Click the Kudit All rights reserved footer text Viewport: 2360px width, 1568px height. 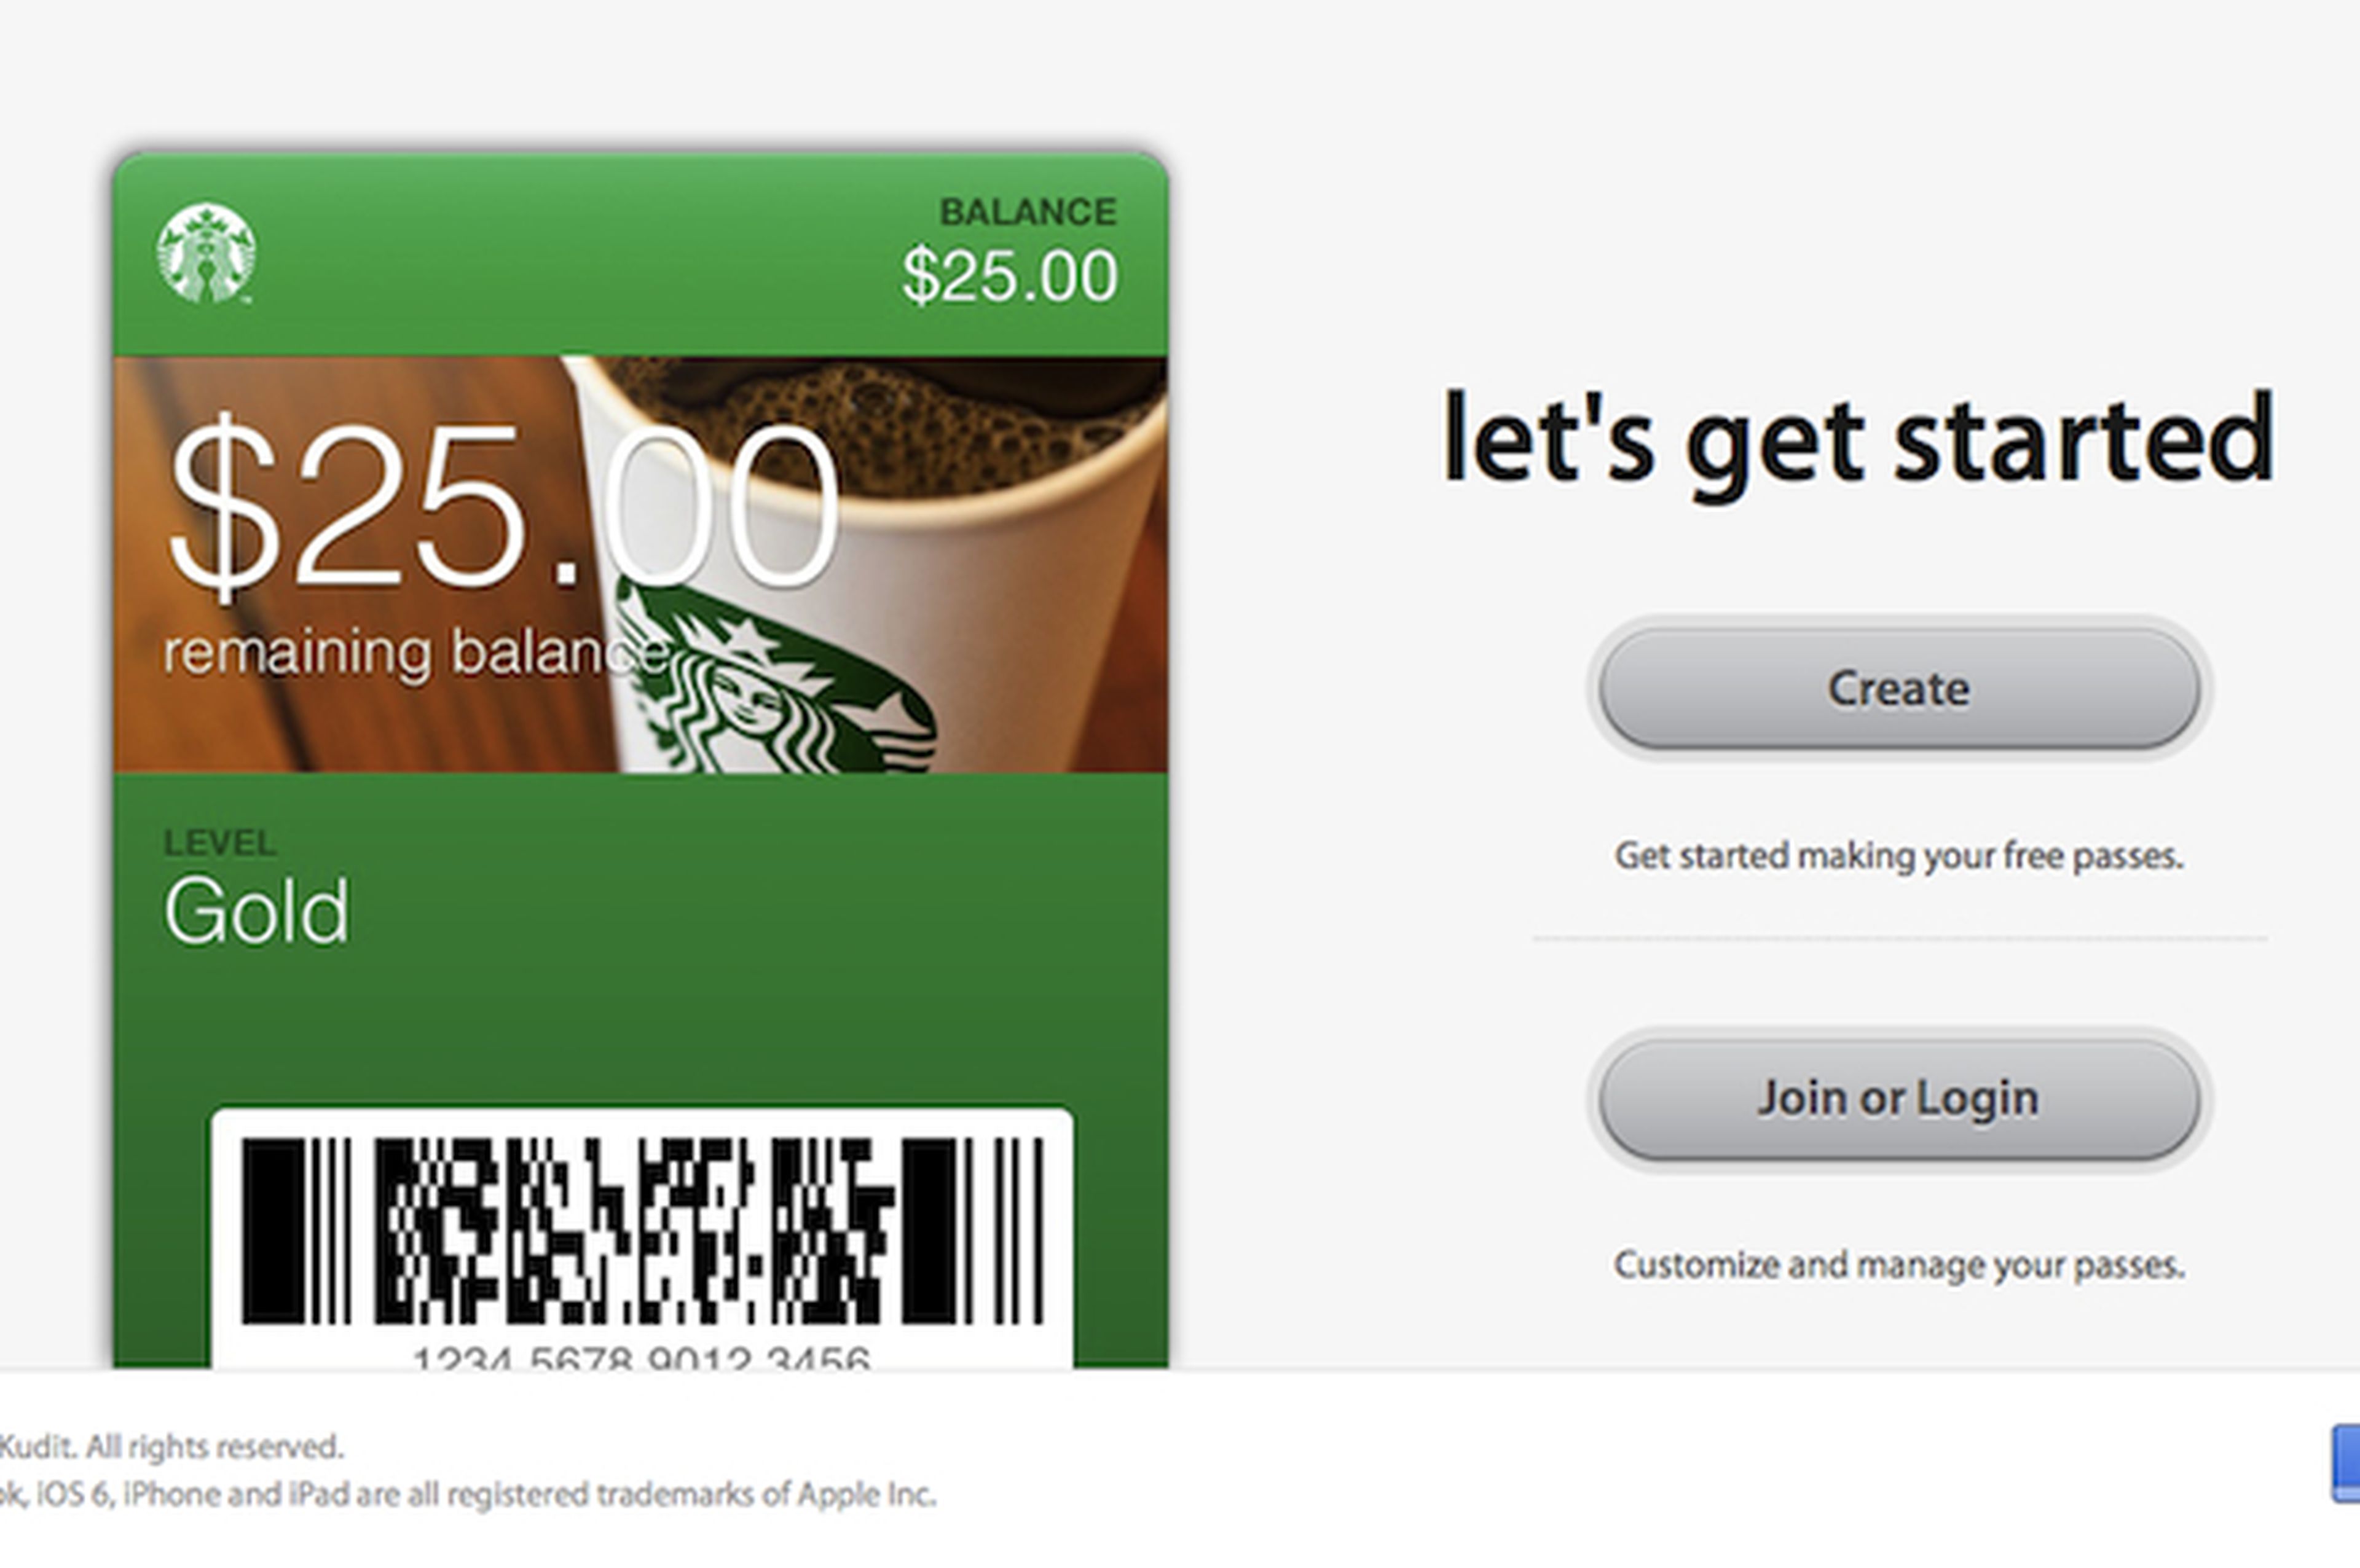pos(171,1447)
